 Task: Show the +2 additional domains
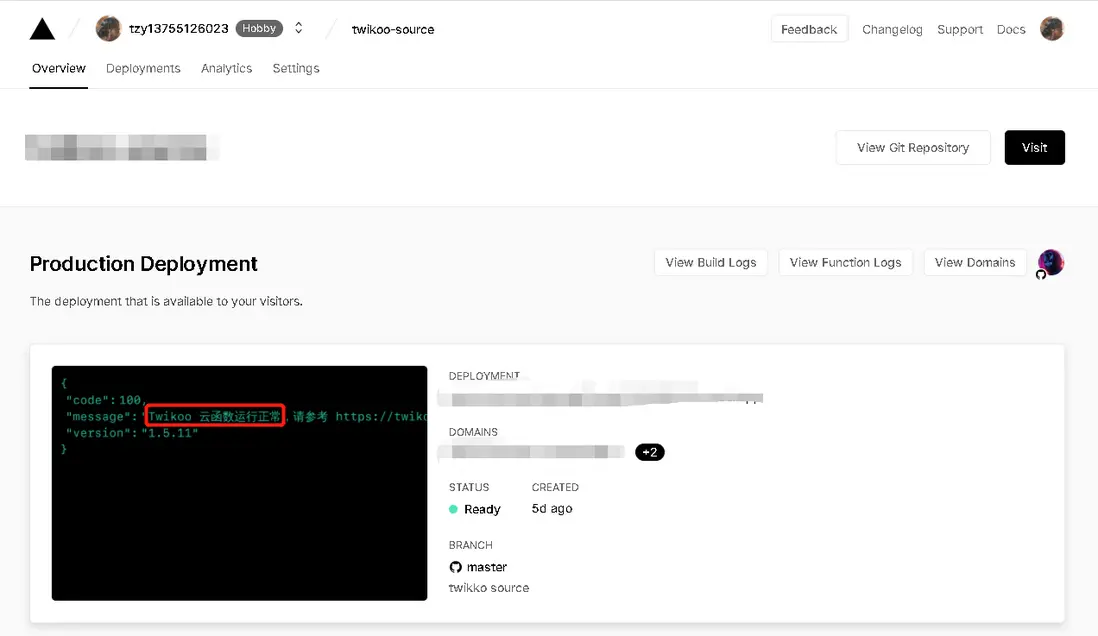point(650,452)
